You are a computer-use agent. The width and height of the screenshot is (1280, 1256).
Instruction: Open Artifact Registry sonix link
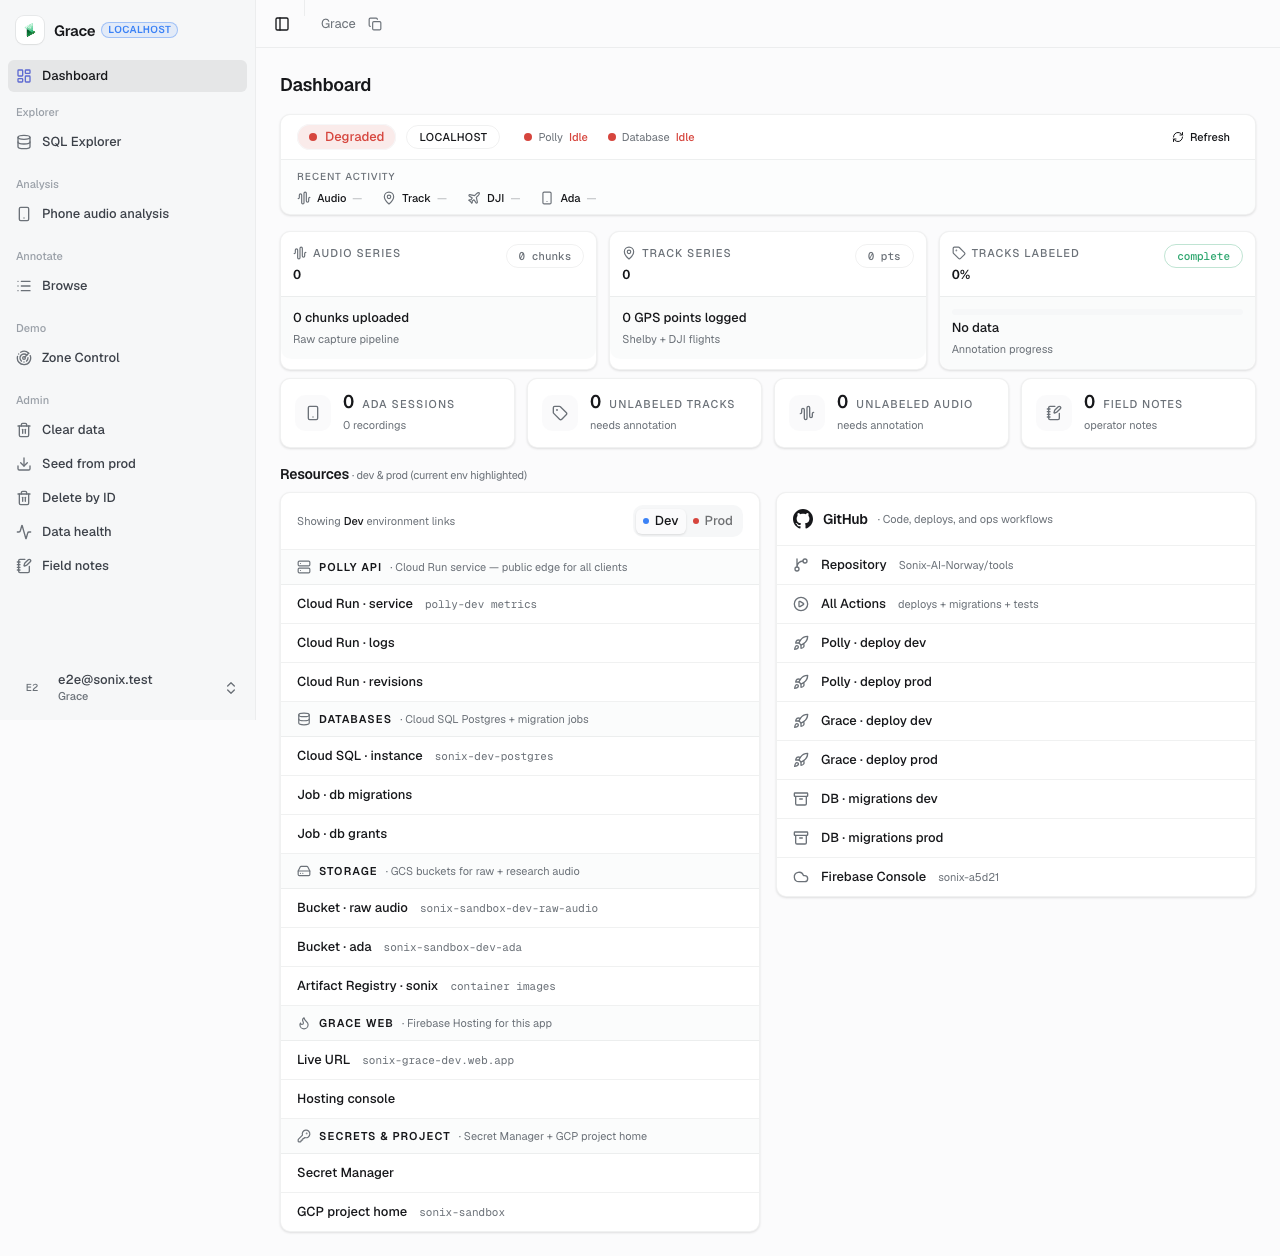pyautogui.click(x=520, y=986)
